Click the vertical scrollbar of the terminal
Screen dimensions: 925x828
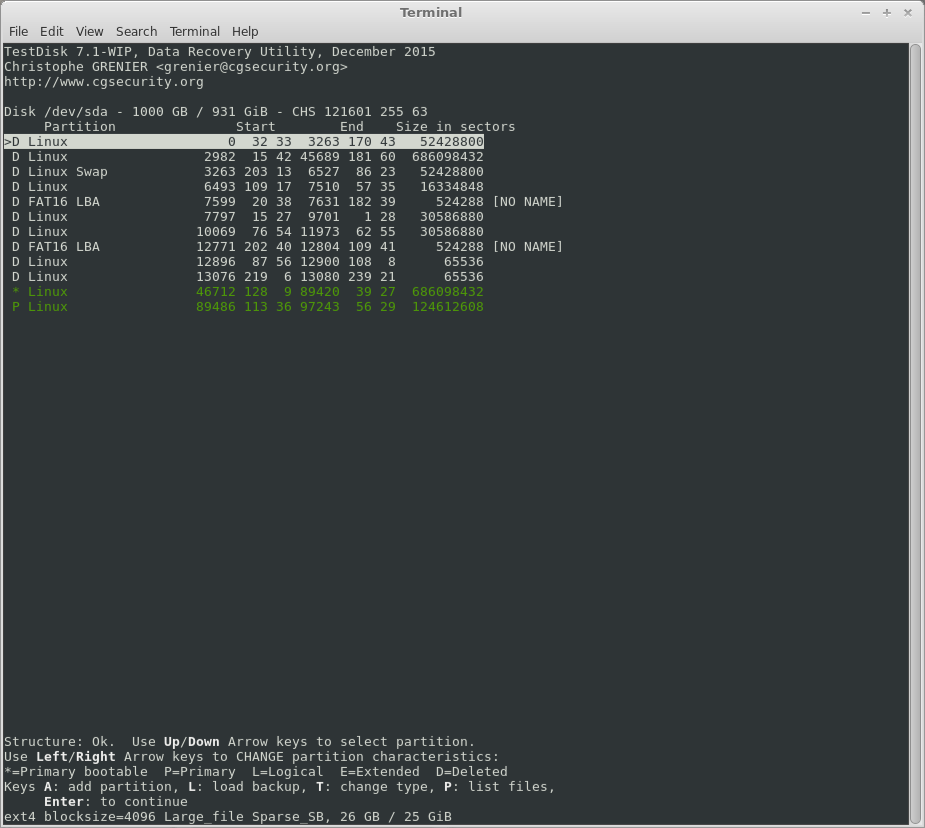tap(915, 430)
